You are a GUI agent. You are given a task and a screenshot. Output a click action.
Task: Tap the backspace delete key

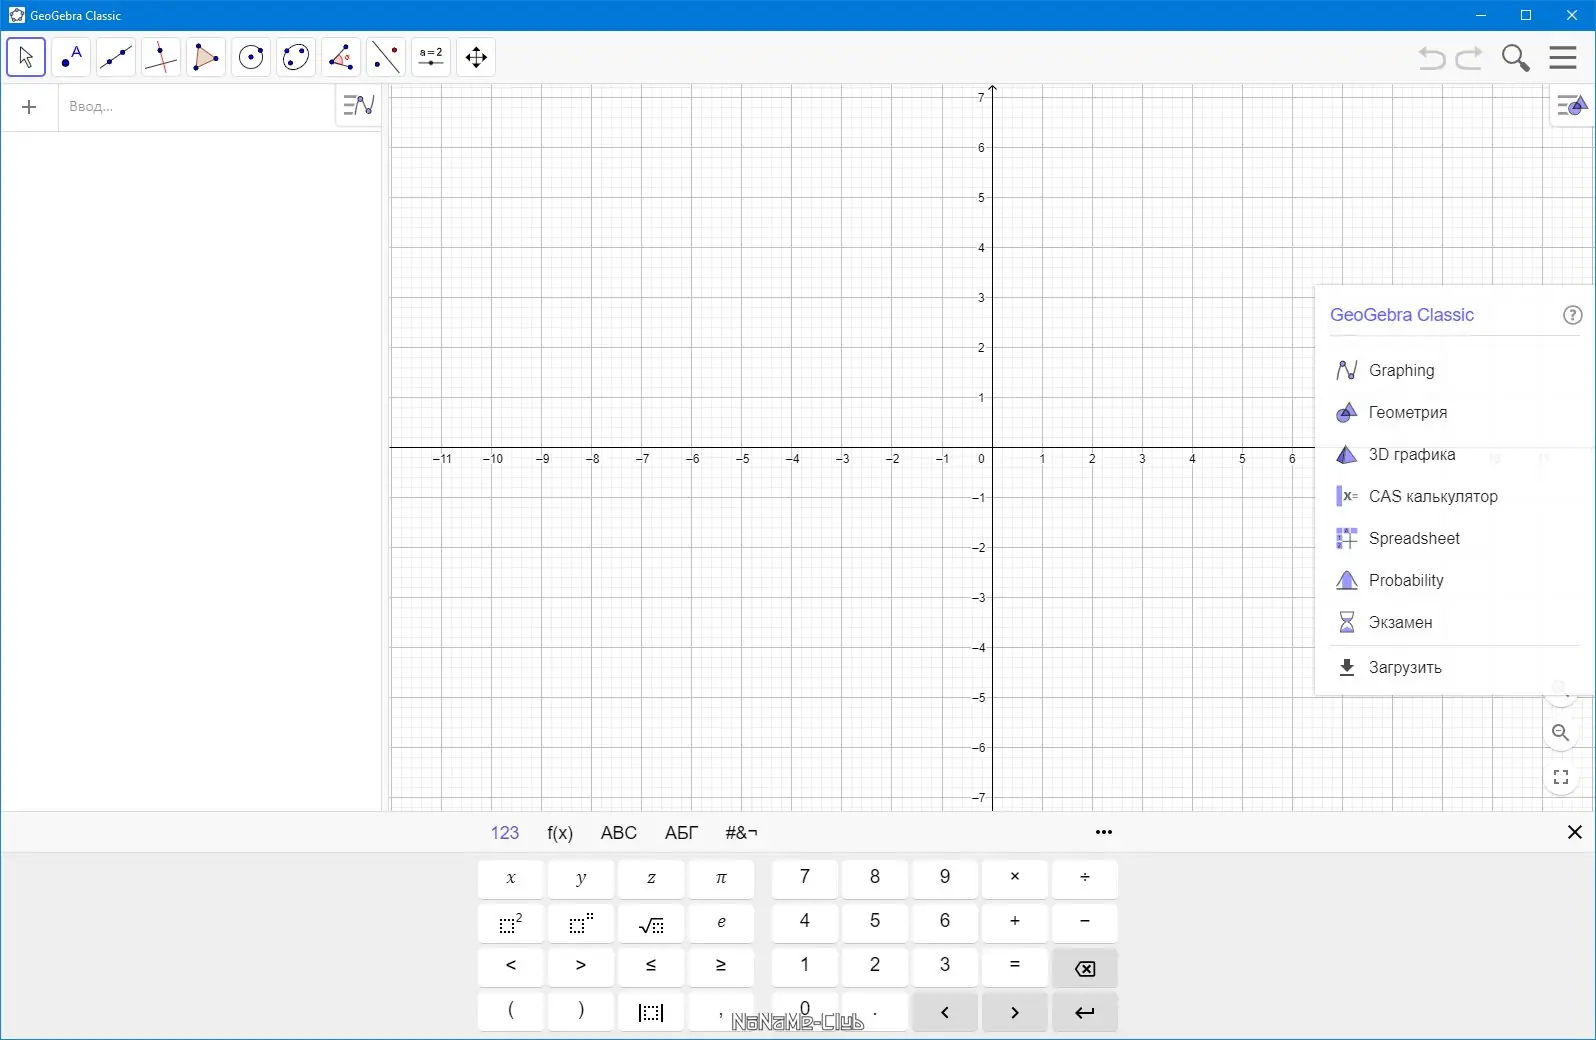1085,968
